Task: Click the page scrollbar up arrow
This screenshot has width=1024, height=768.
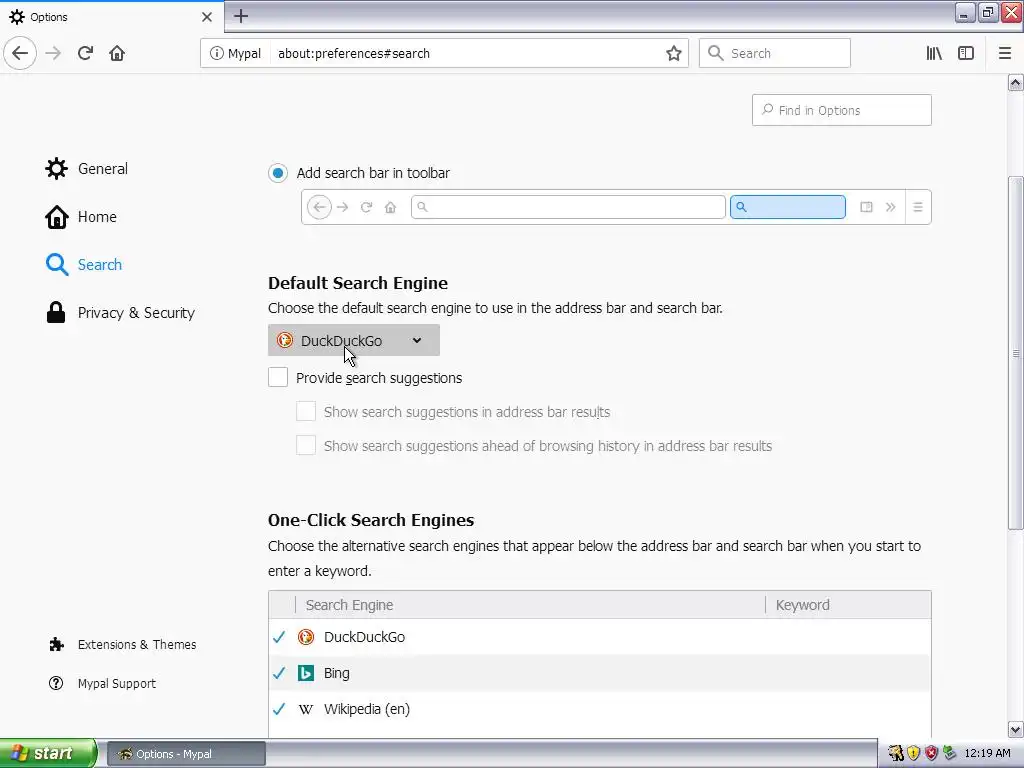Action: click(1016, 83)
